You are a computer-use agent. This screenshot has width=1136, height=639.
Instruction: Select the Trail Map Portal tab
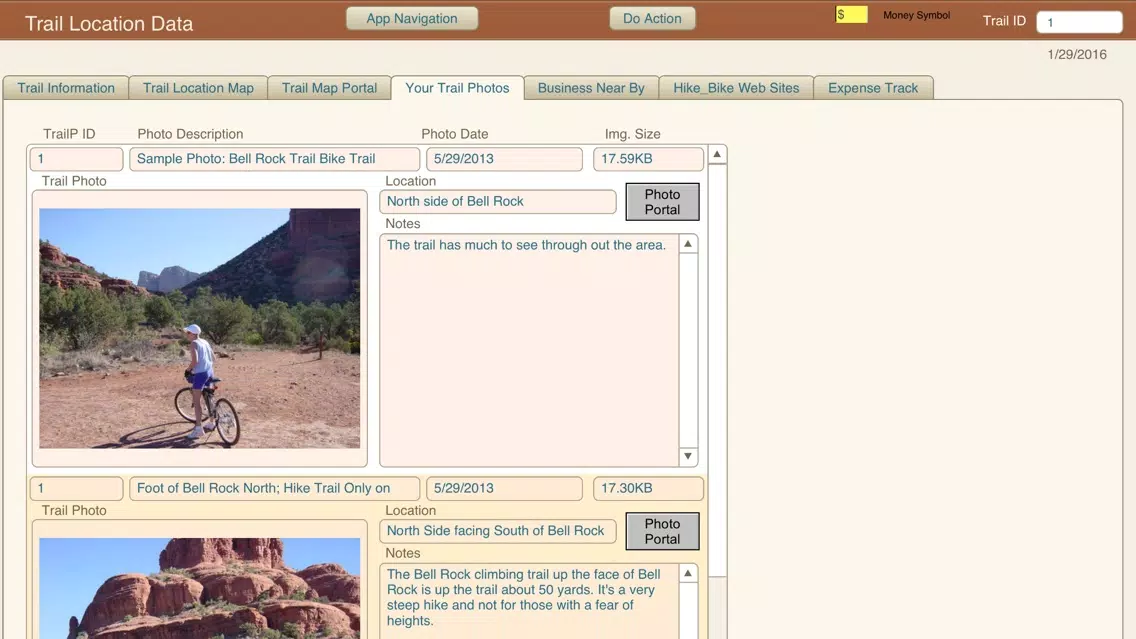coord(329,88)
